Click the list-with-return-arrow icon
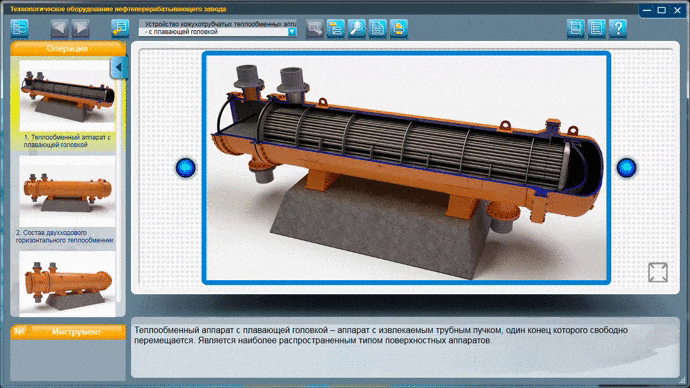 click(x=120, y=29)
